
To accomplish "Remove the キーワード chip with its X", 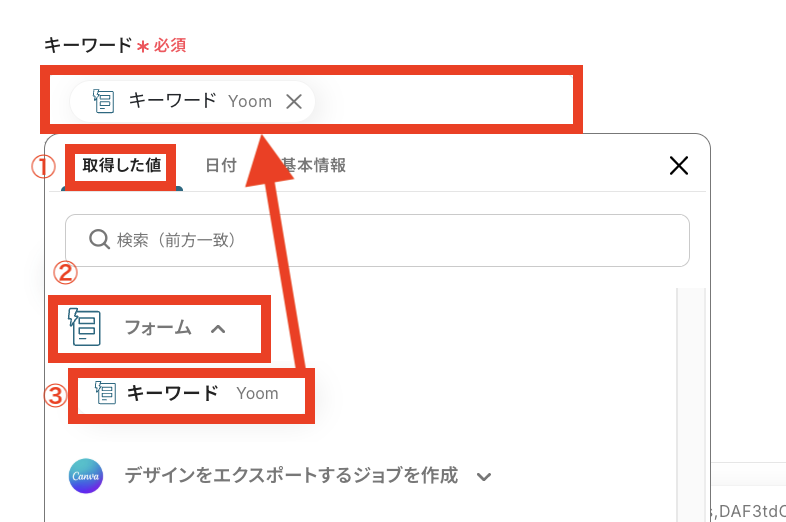I will point(294,102).
